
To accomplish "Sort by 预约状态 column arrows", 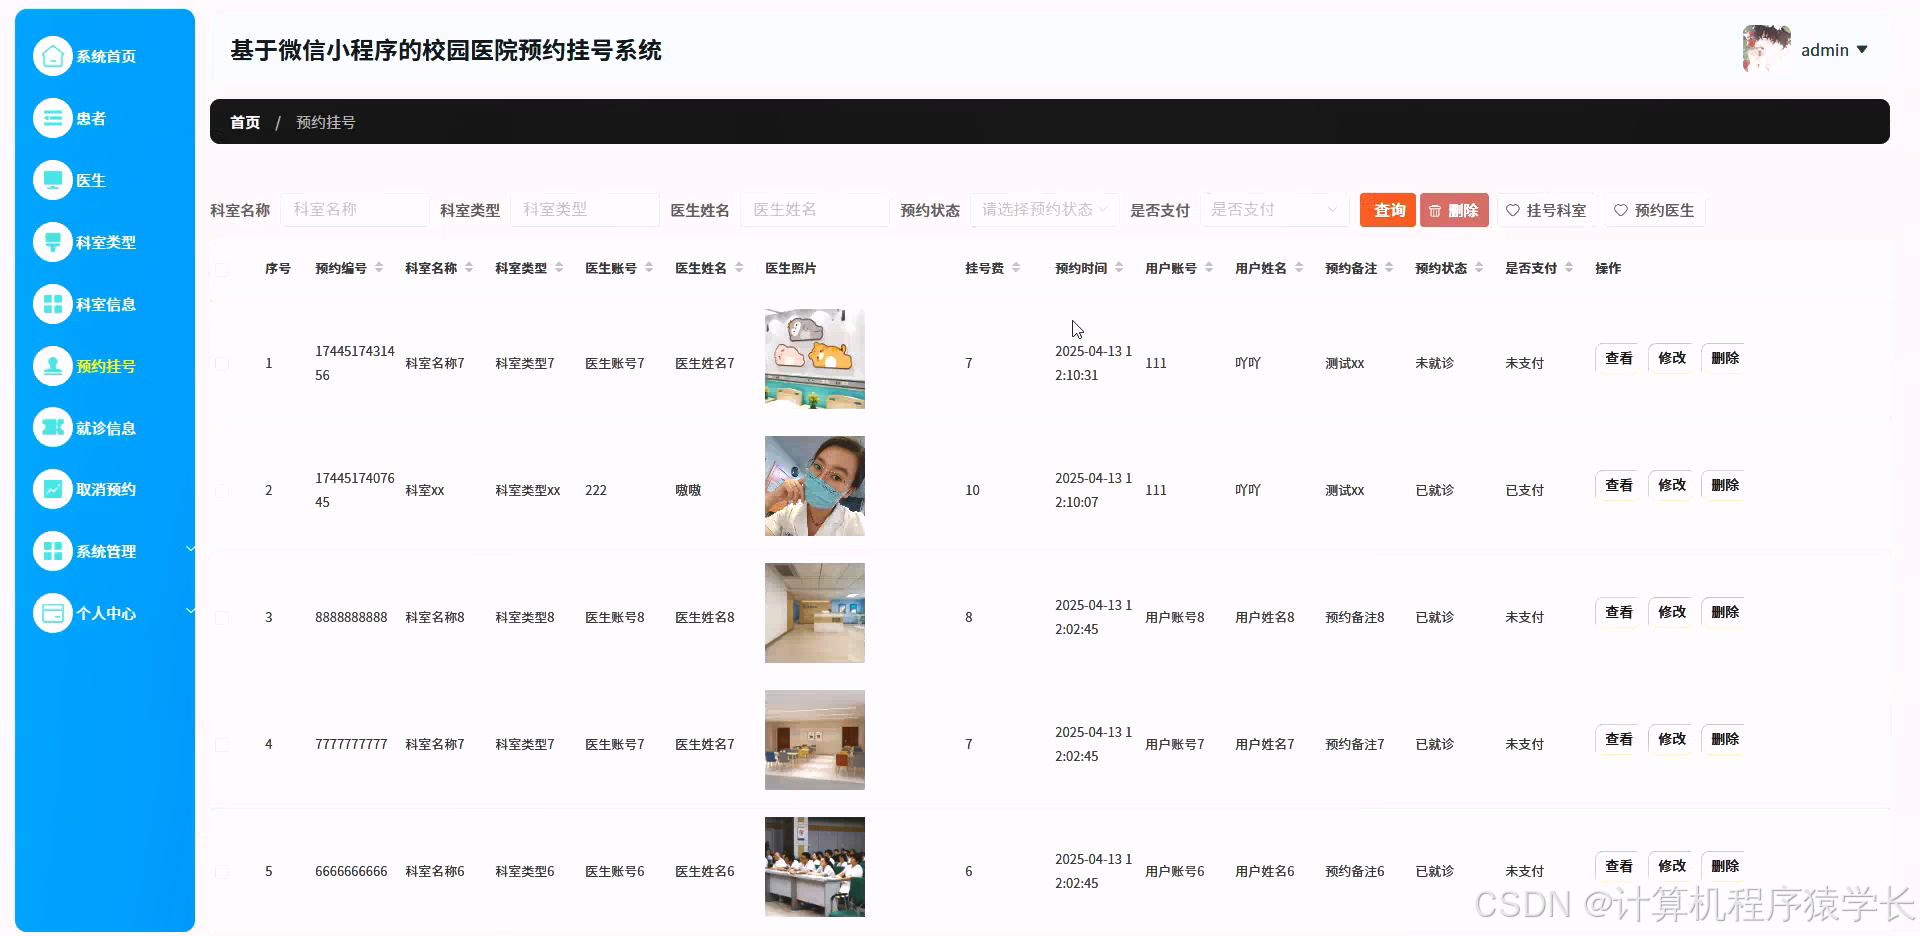I will pyautogui.click(x=1479, y=268).
